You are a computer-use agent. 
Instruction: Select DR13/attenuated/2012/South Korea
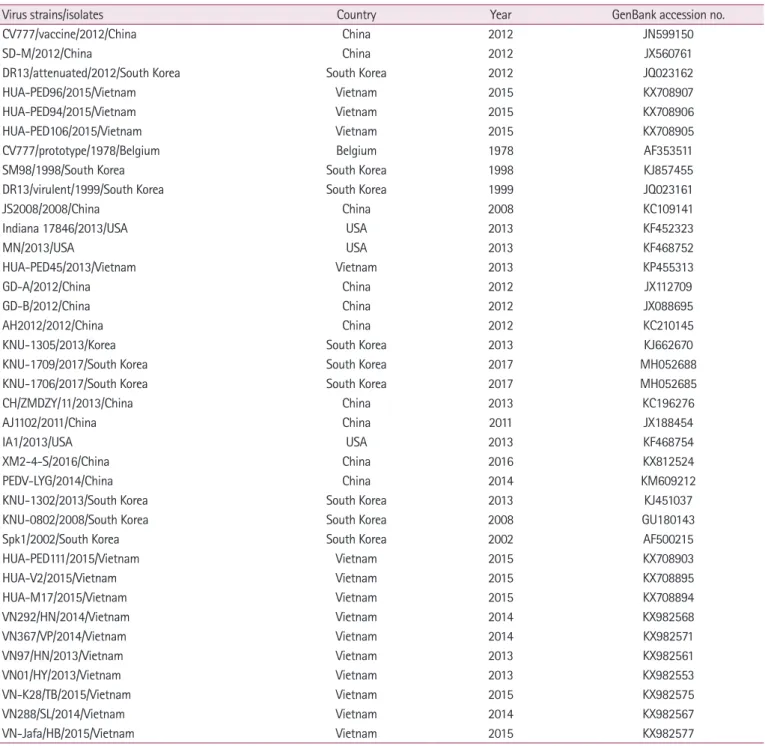tap(91, 73)
